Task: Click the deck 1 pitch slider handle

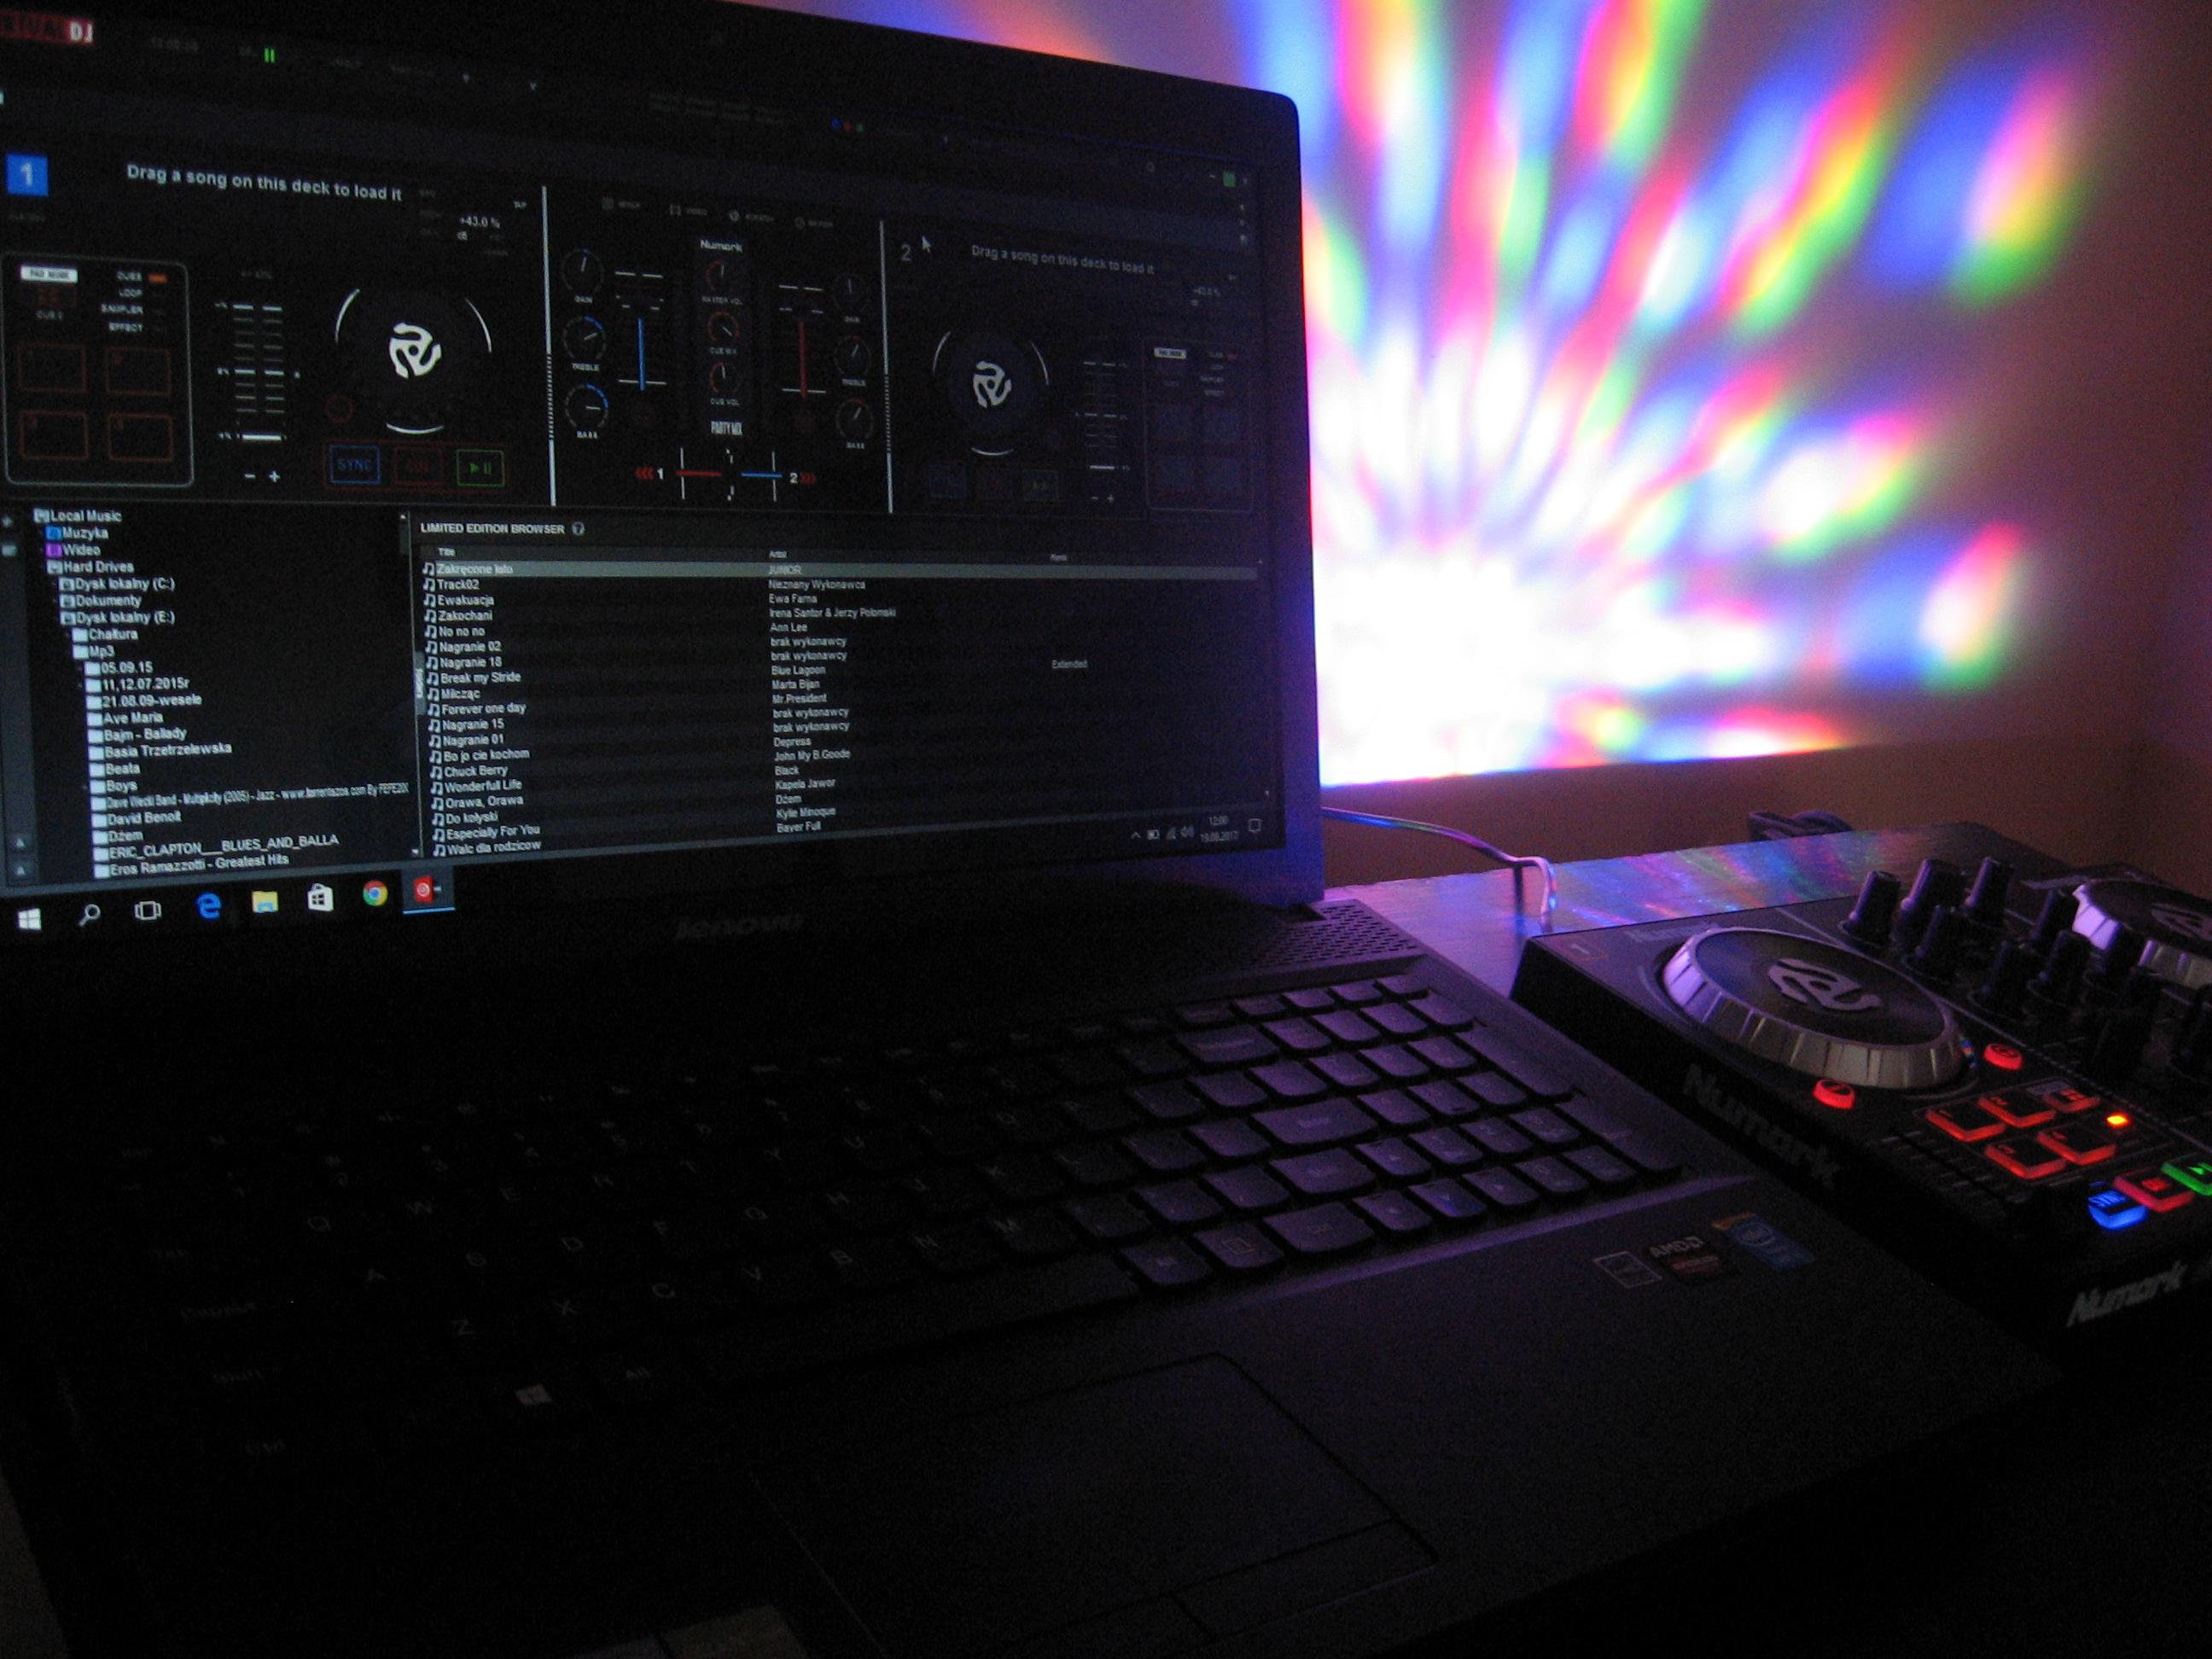Action: pos(261,437)
